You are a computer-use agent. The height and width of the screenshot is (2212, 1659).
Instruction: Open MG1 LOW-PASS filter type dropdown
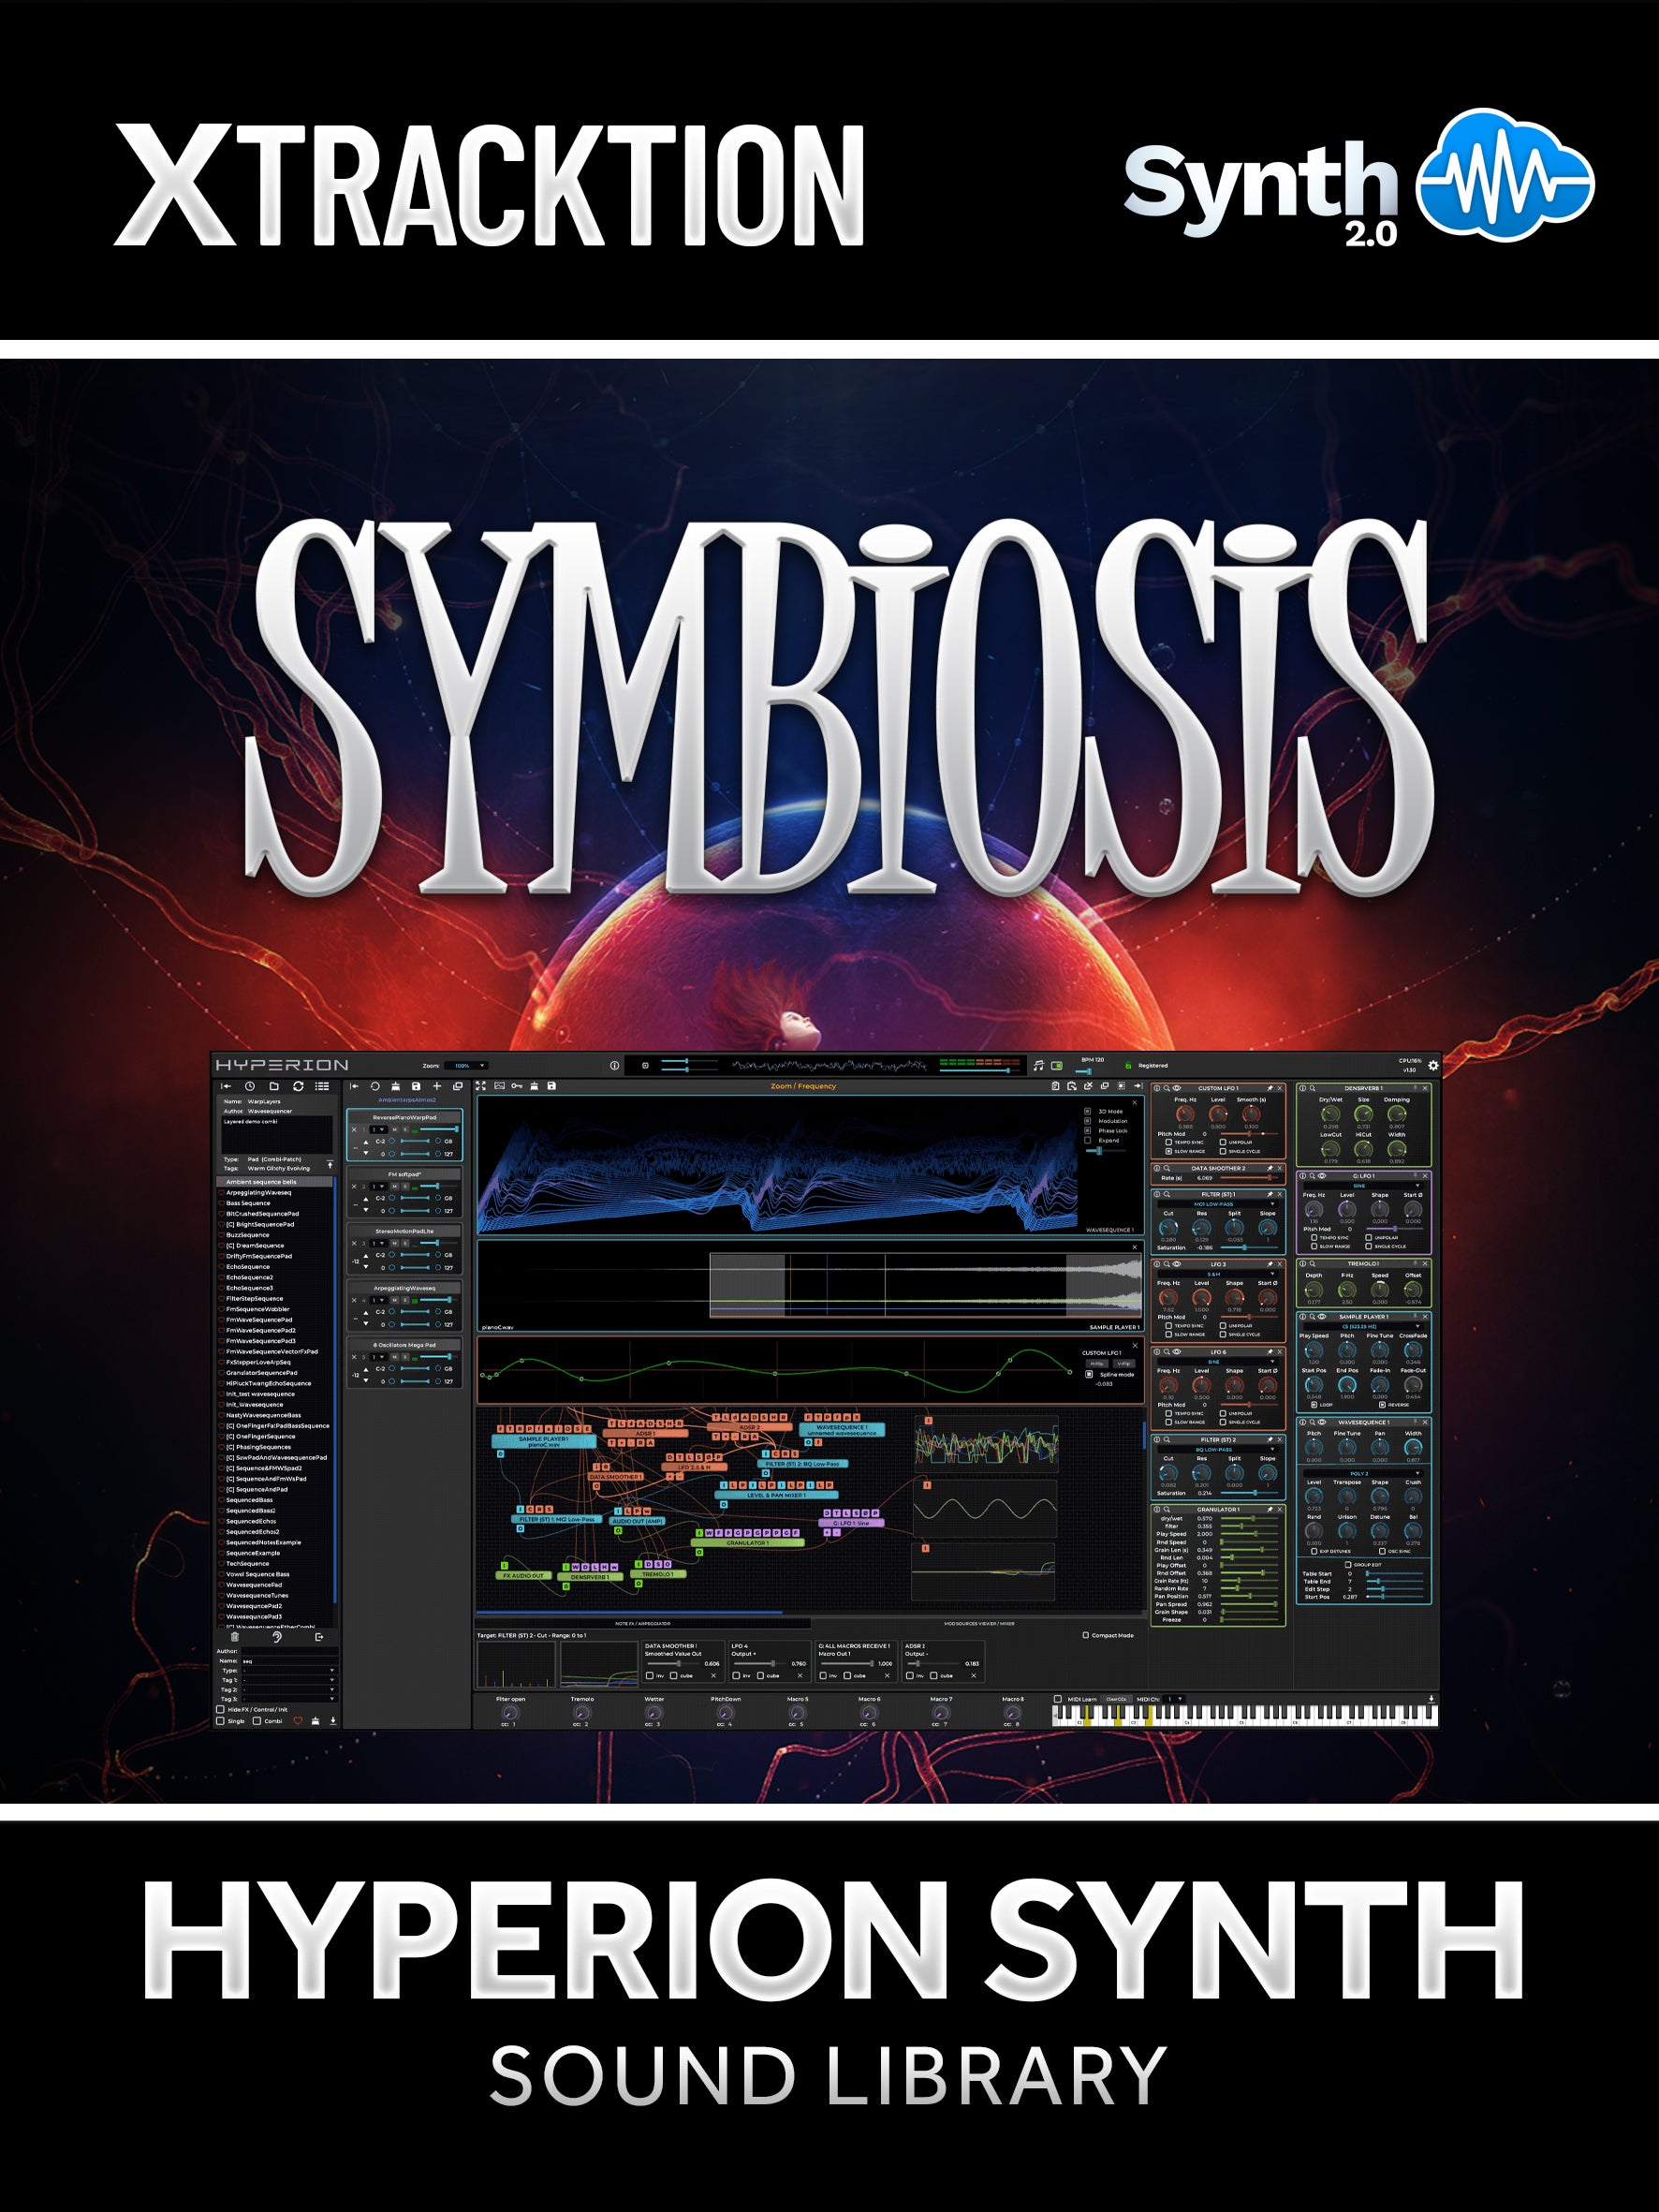tap(1217, 1204)
